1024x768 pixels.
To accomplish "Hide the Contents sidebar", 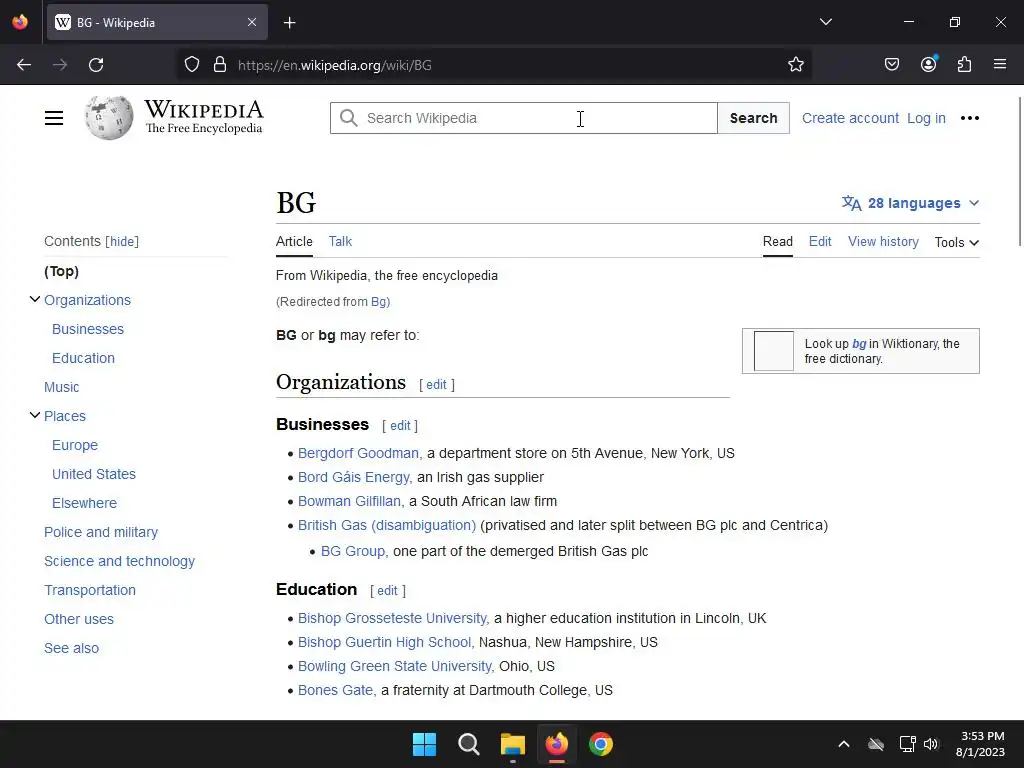I will point(122,242).
